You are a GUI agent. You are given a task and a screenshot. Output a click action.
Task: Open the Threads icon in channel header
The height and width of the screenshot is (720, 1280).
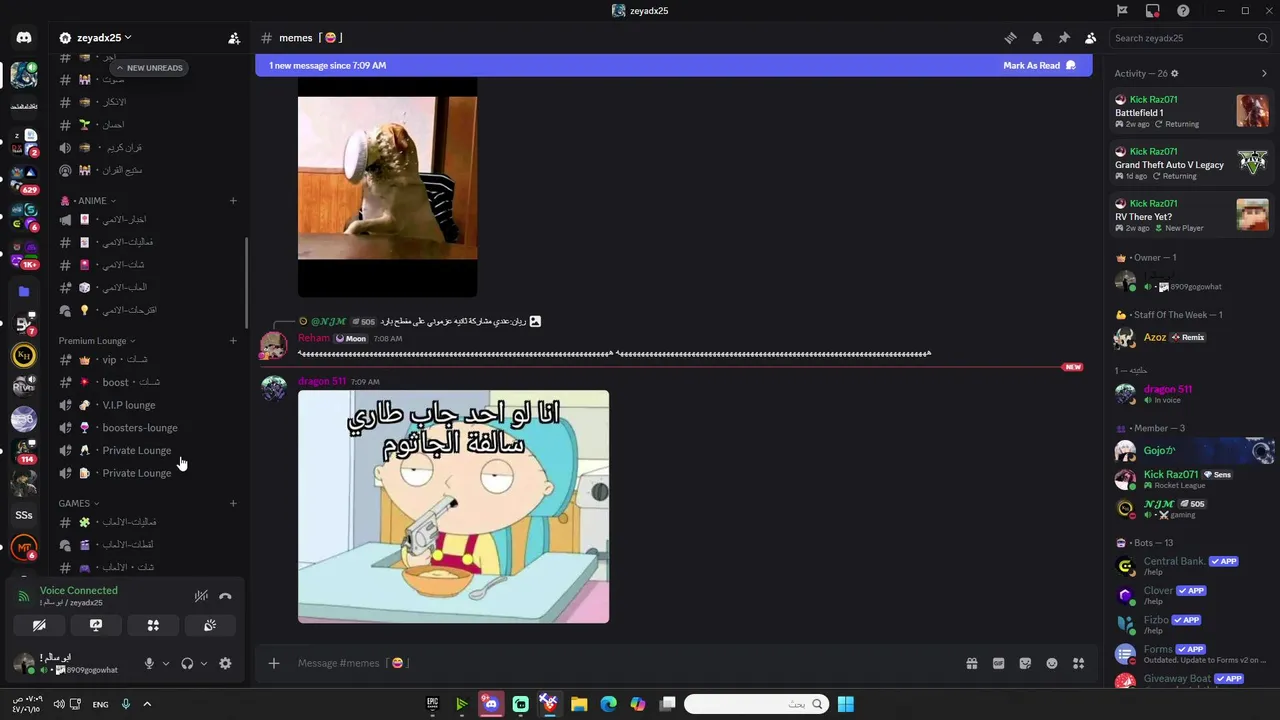[1010, 38]
